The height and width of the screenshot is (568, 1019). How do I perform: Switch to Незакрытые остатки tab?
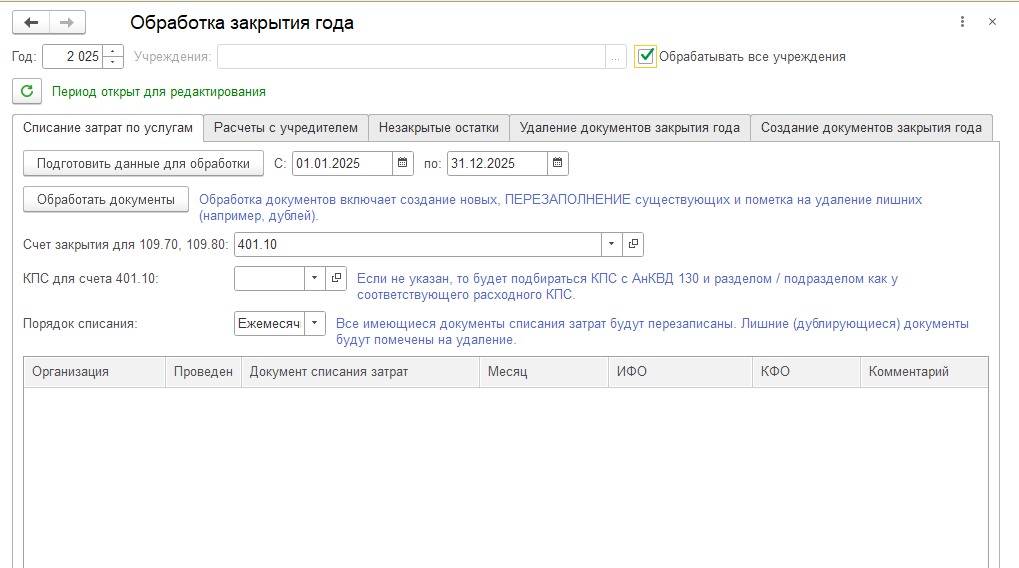tap(439, 128)
